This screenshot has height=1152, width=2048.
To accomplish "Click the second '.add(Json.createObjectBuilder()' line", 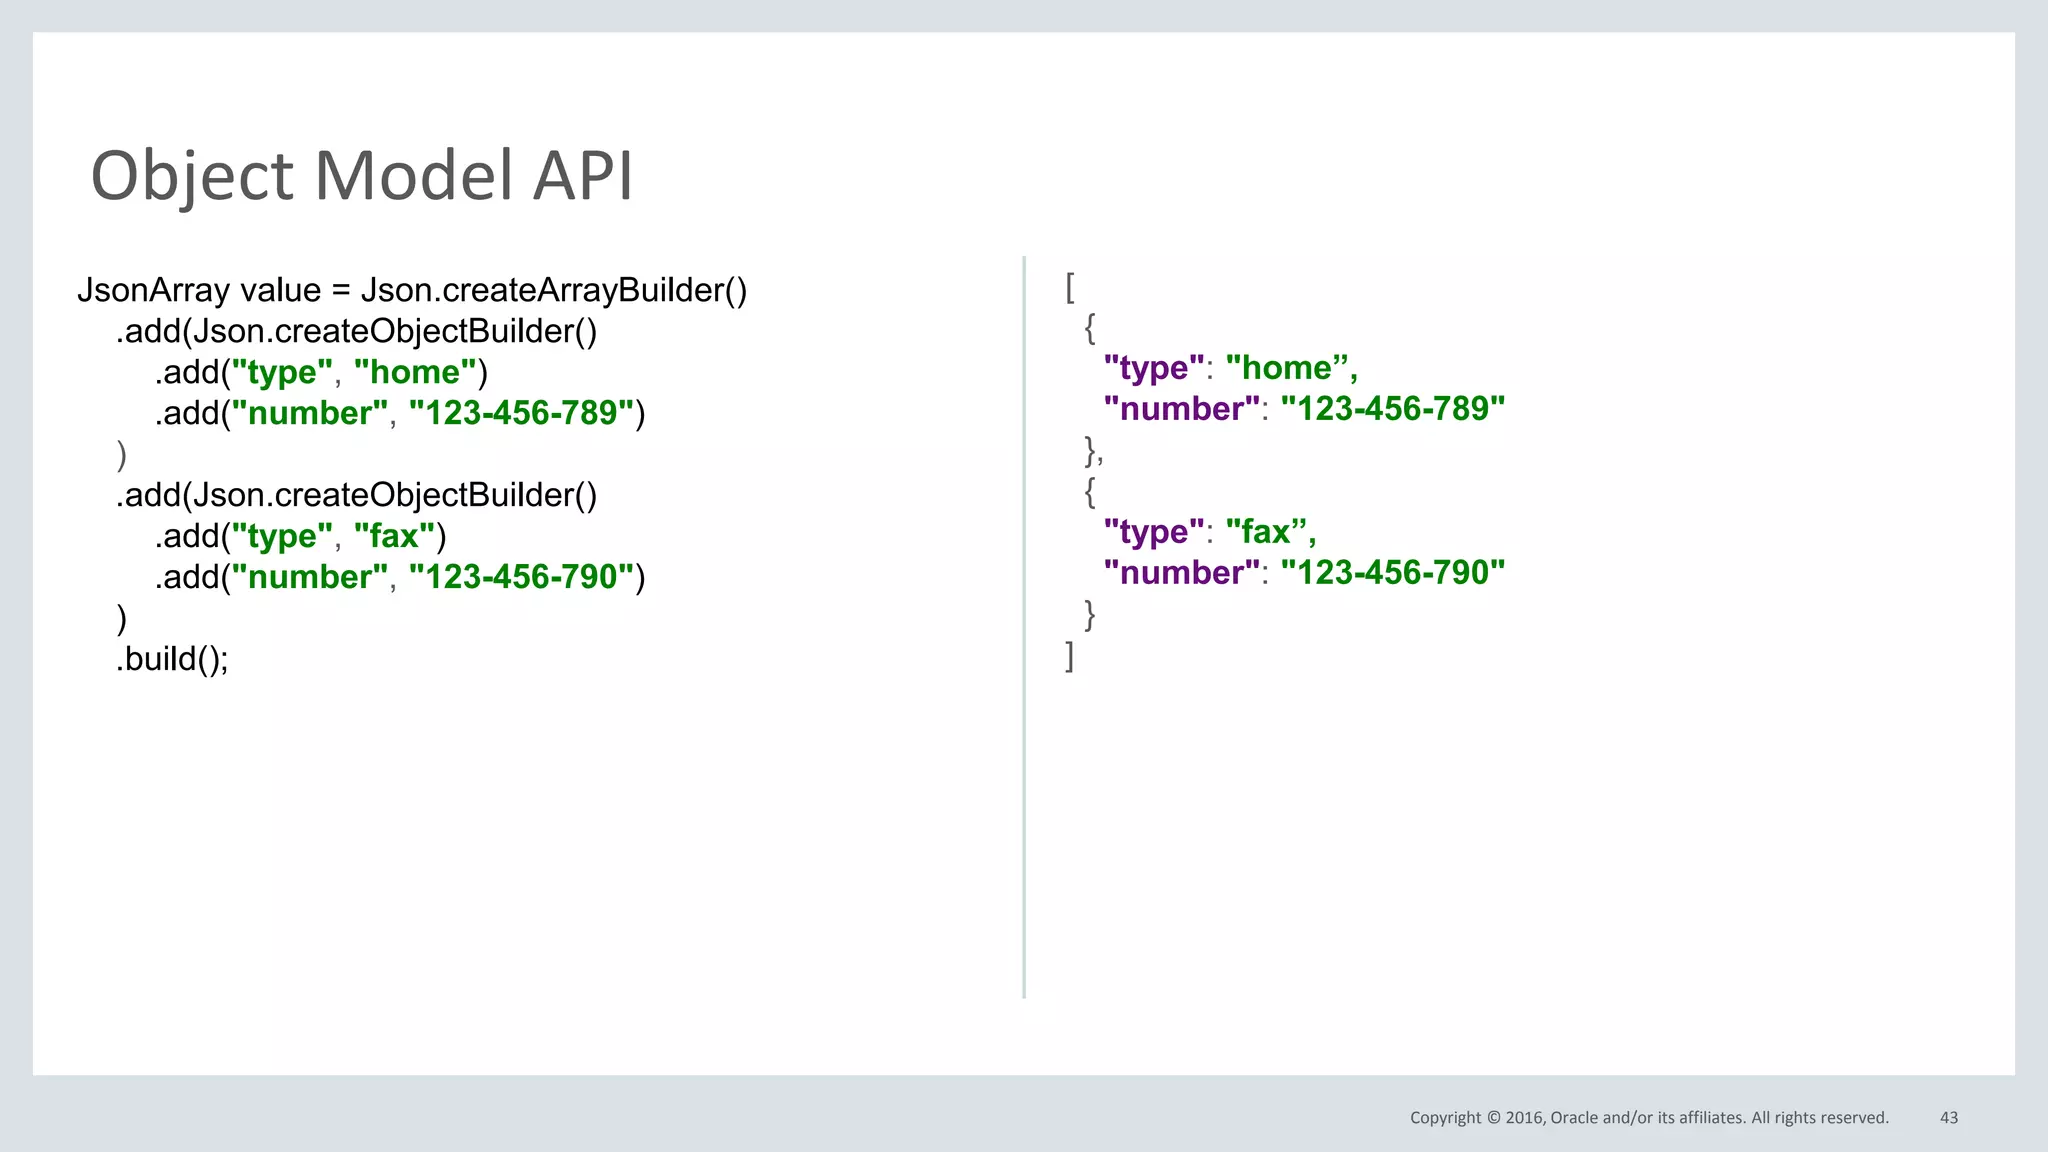I will [x=356, y=495].
